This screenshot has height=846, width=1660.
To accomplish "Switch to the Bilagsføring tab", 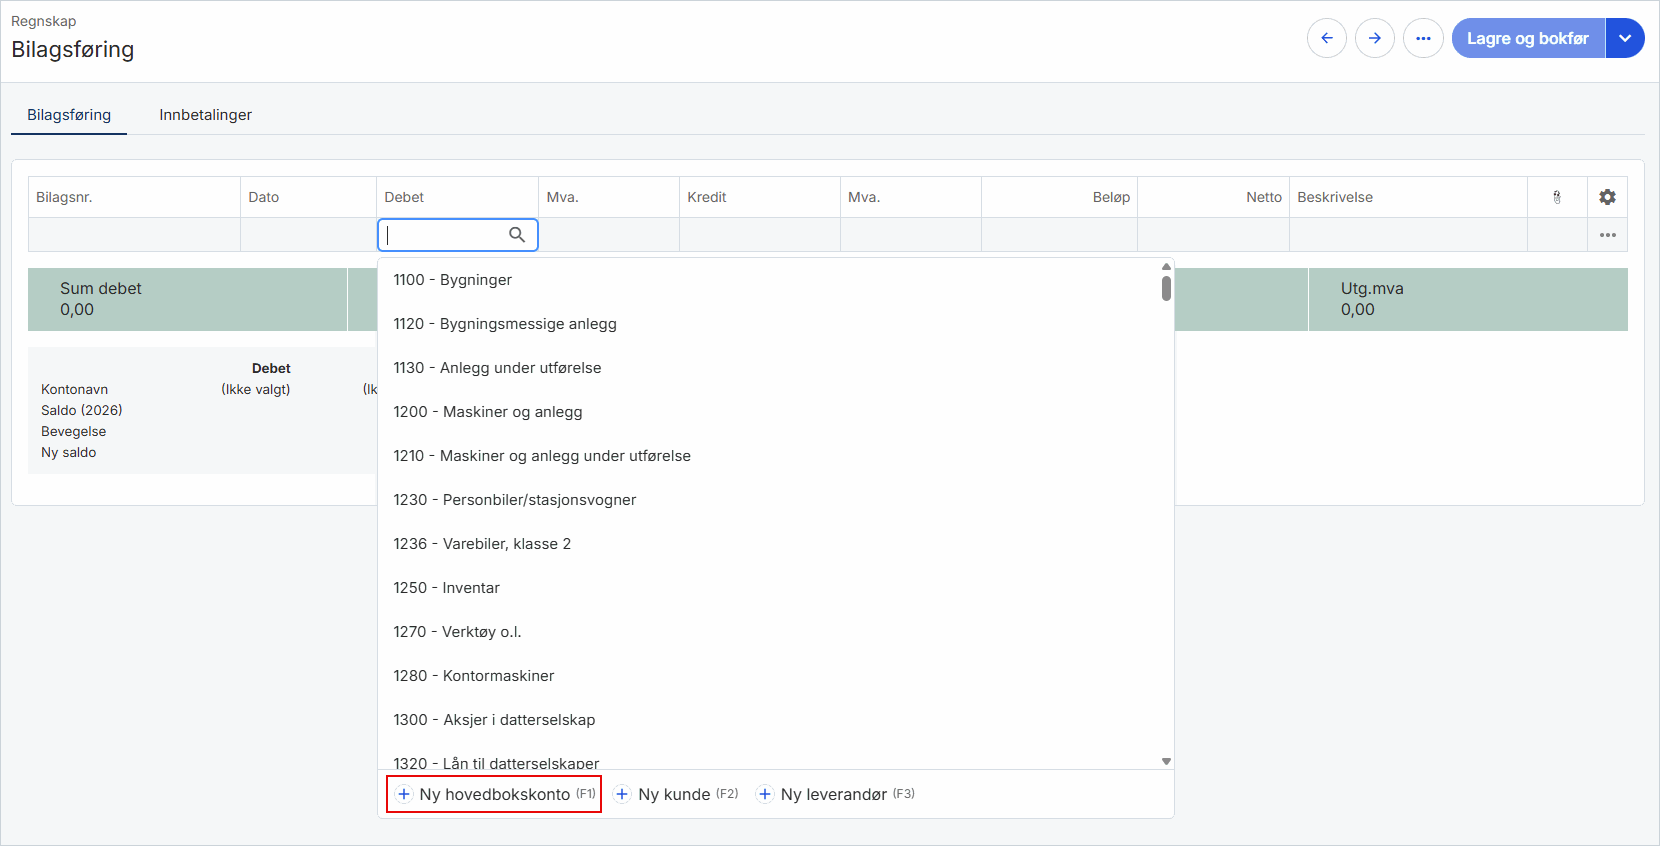I will 69,115.
